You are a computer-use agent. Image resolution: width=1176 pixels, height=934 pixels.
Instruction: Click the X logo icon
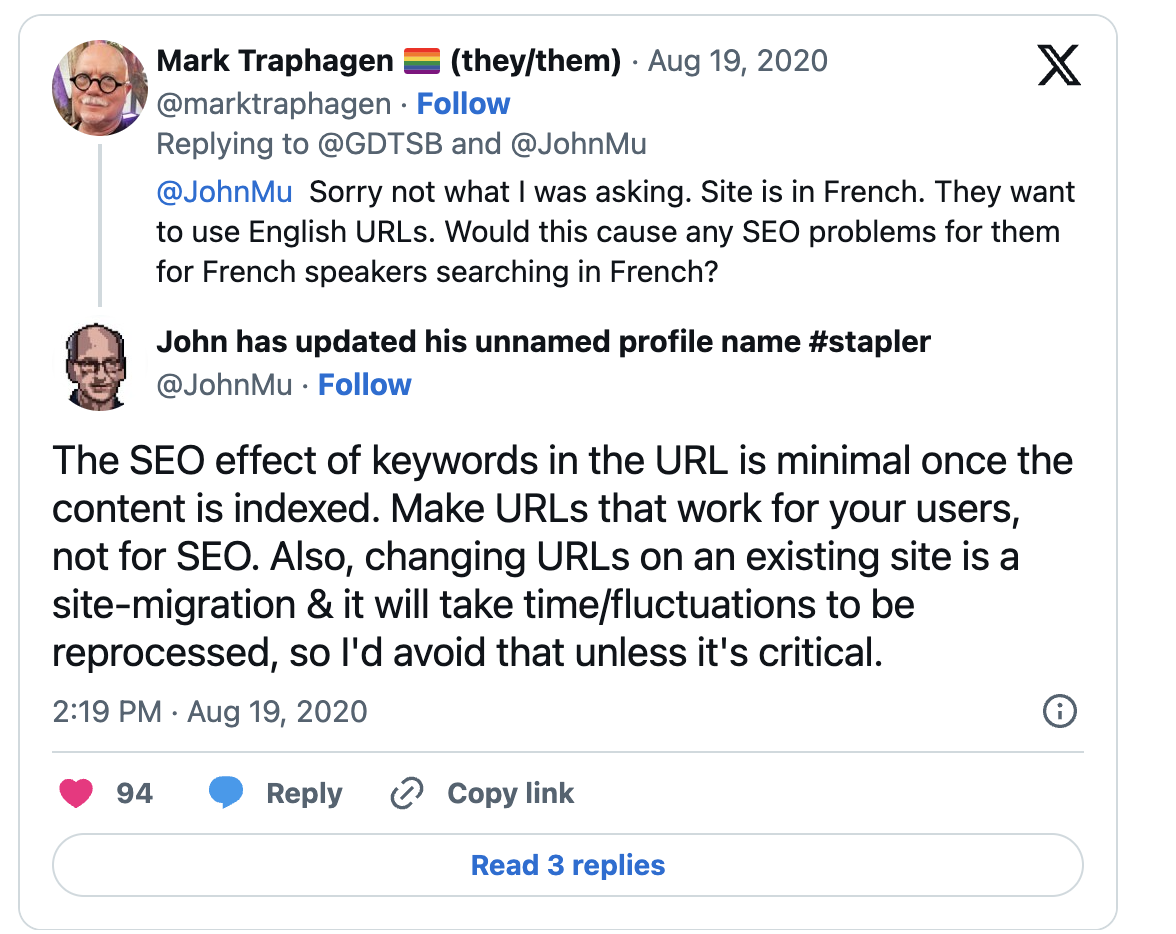[x=1058, y=66]
